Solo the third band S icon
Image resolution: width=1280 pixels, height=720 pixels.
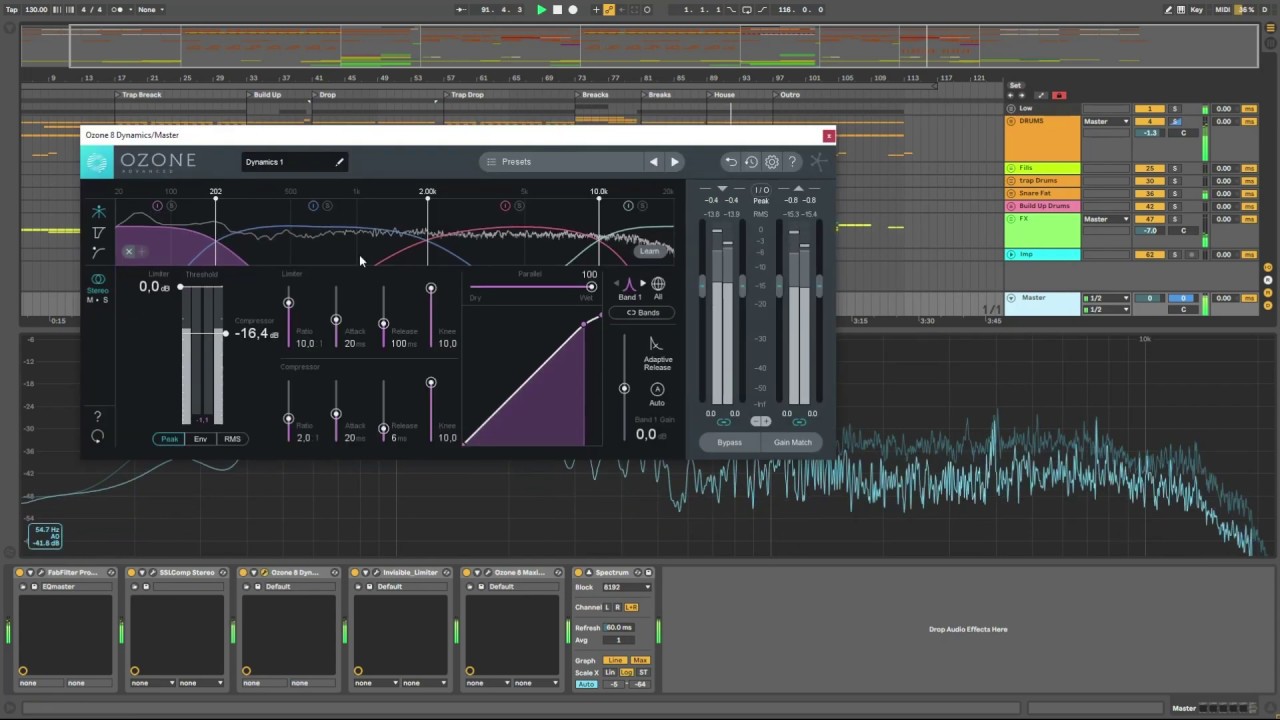[x=519, y=206]
